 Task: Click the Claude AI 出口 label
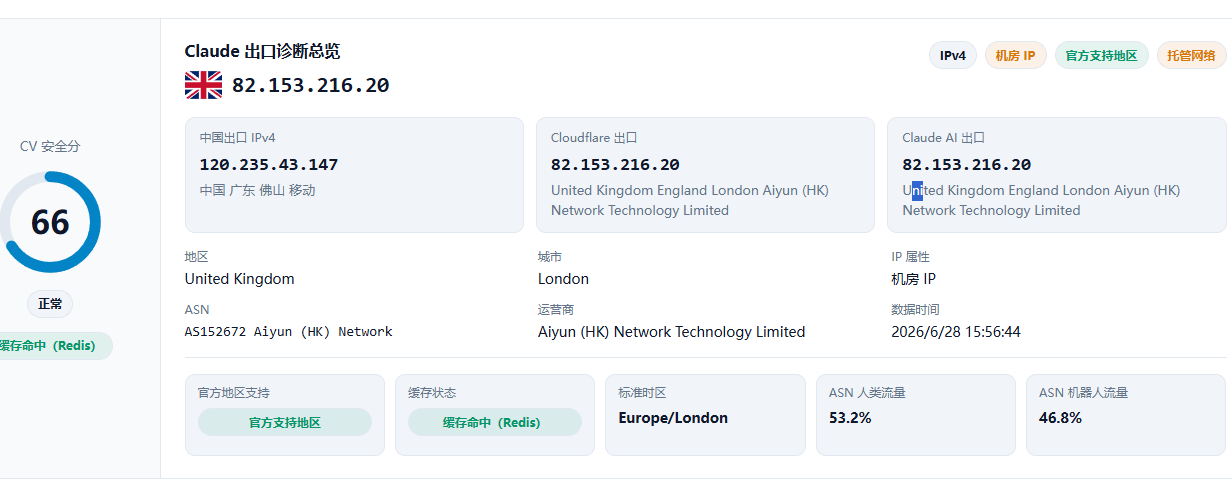943,138
